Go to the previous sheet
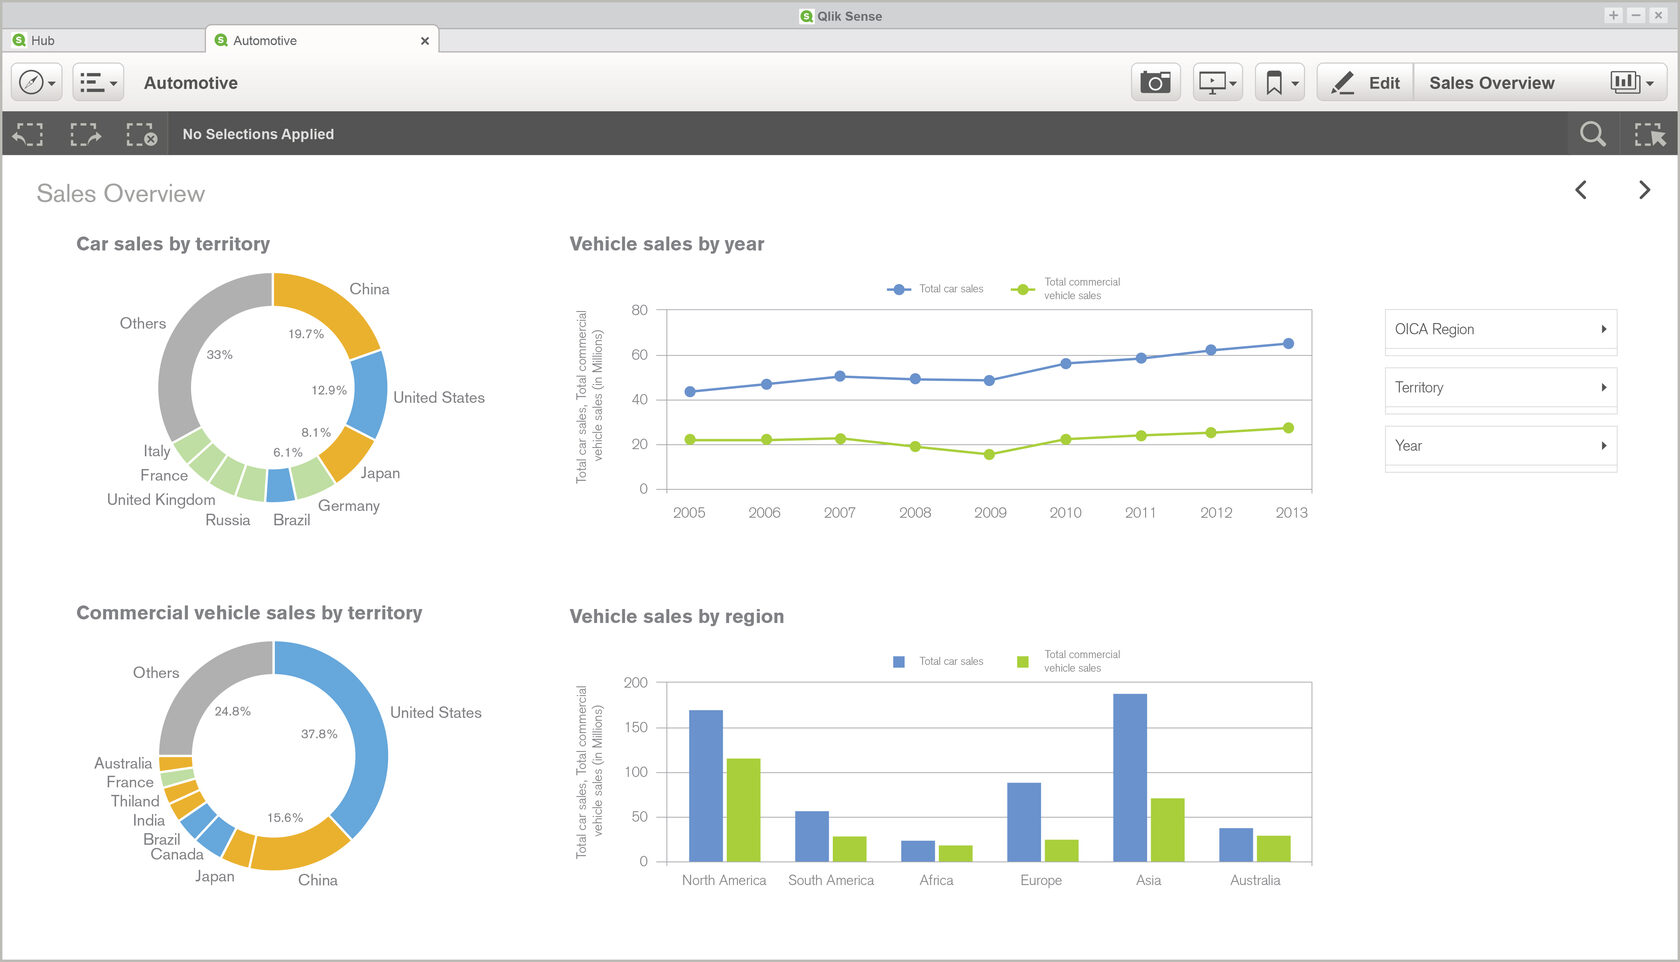 tap(1581, 190)
